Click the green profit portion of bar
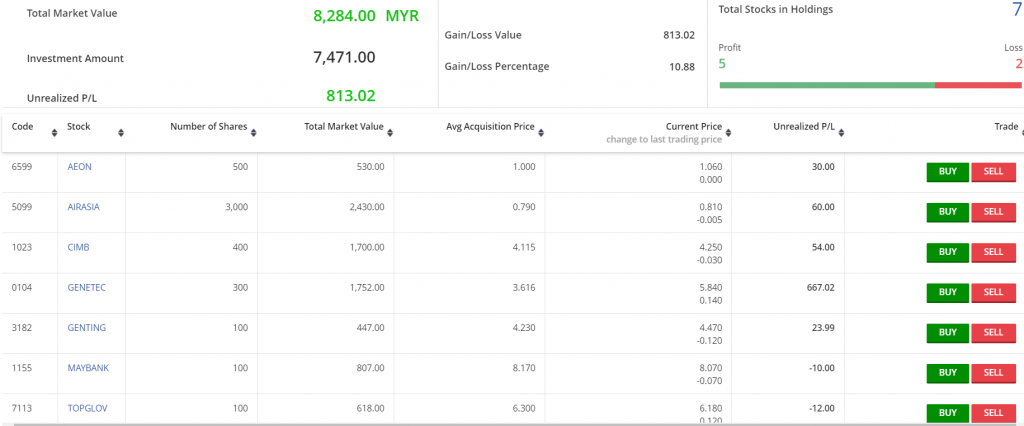 pyautogui.click(x=827, y=85)
